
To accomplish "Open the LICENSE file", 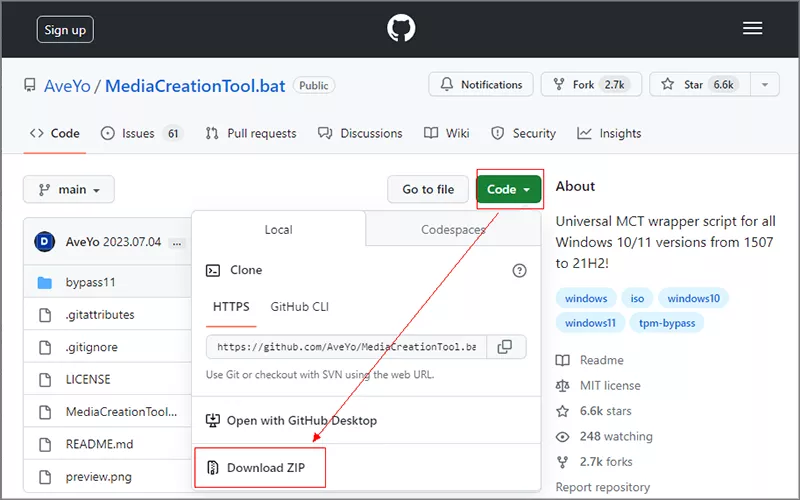I will click(88, 380).
